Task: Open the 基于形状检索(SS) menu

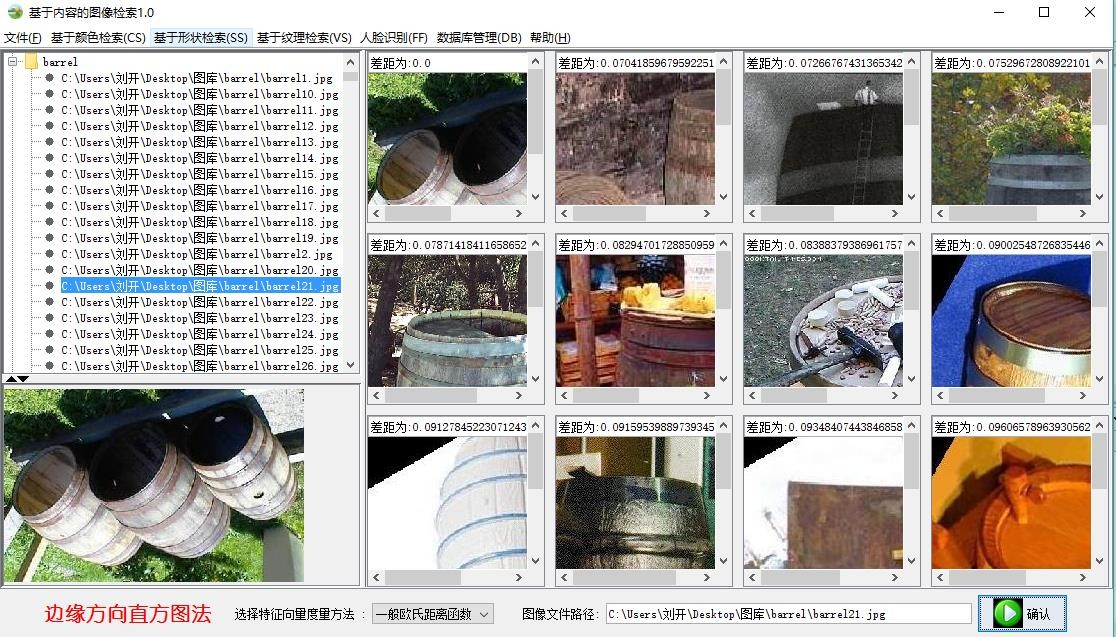Action: (x=201, y=38)
